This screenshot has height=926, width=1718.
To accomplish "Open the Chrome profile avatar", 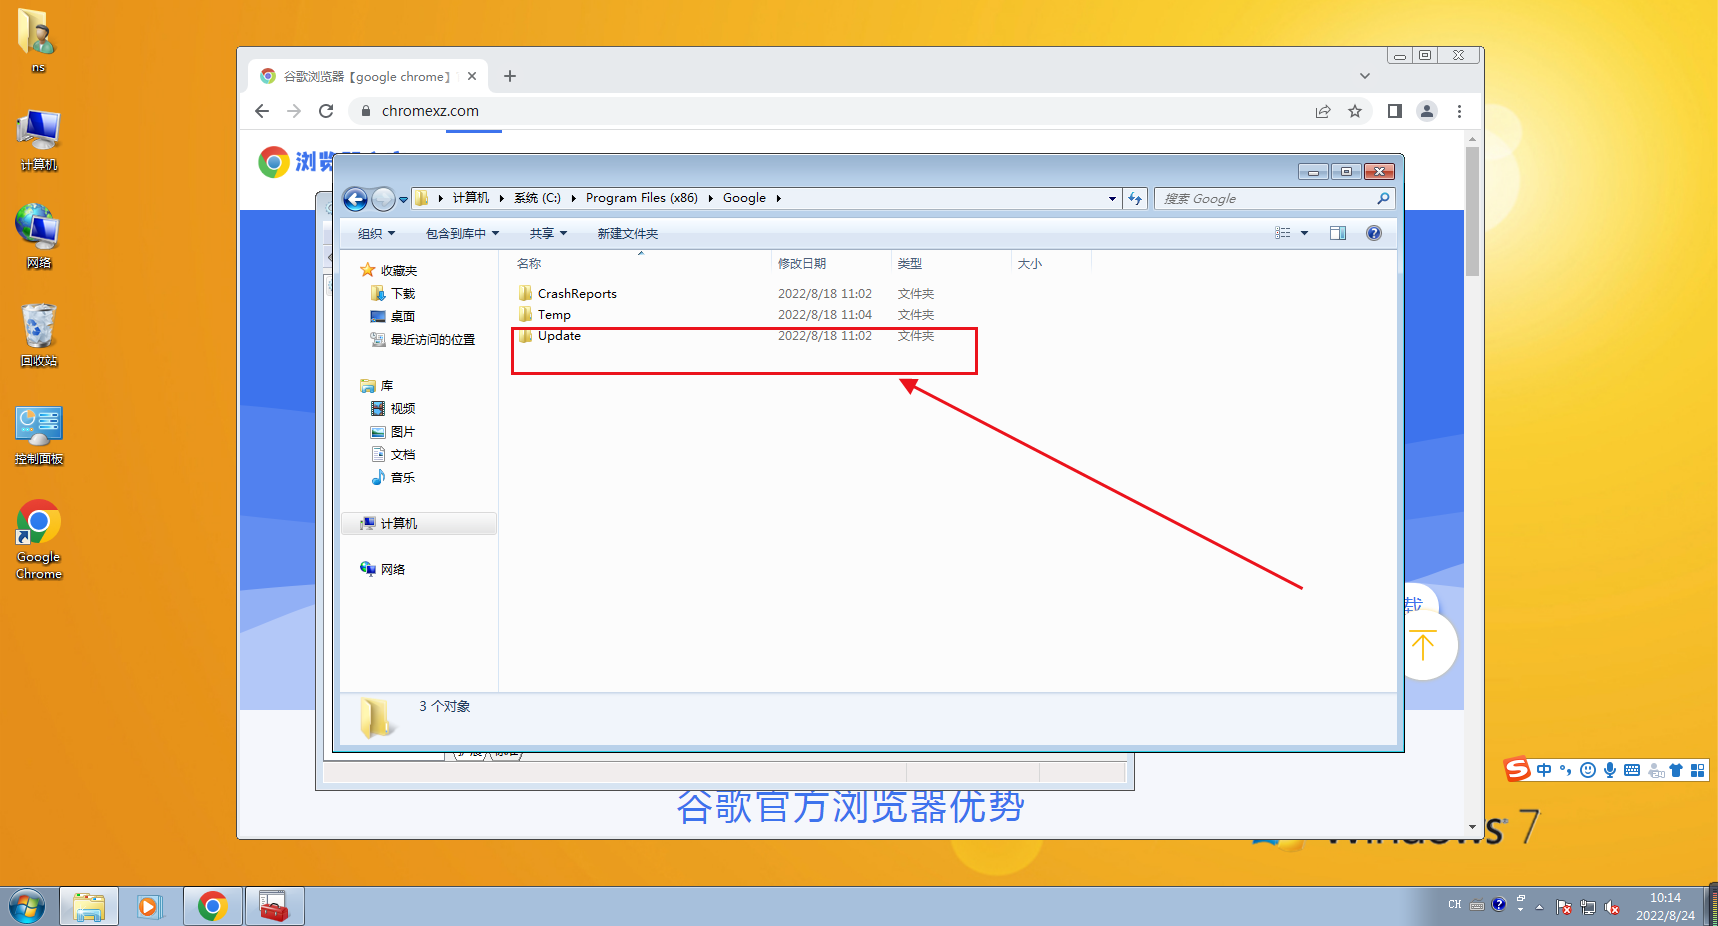I will (1427, 111).
